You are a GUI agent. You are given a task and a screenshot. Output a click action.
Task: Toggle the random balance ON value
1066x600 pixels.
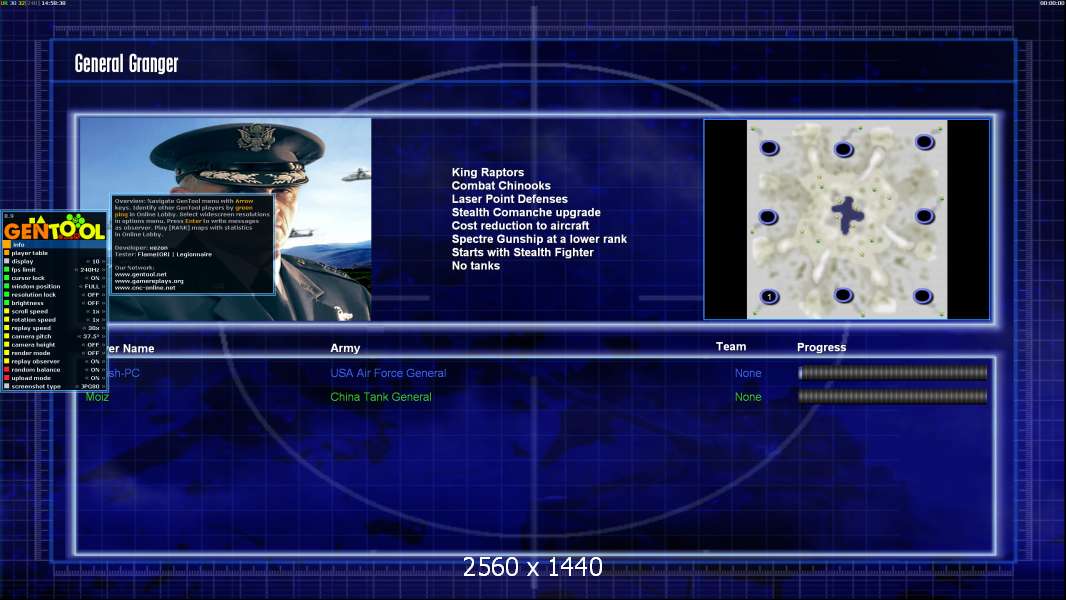[x=94, y=370]
